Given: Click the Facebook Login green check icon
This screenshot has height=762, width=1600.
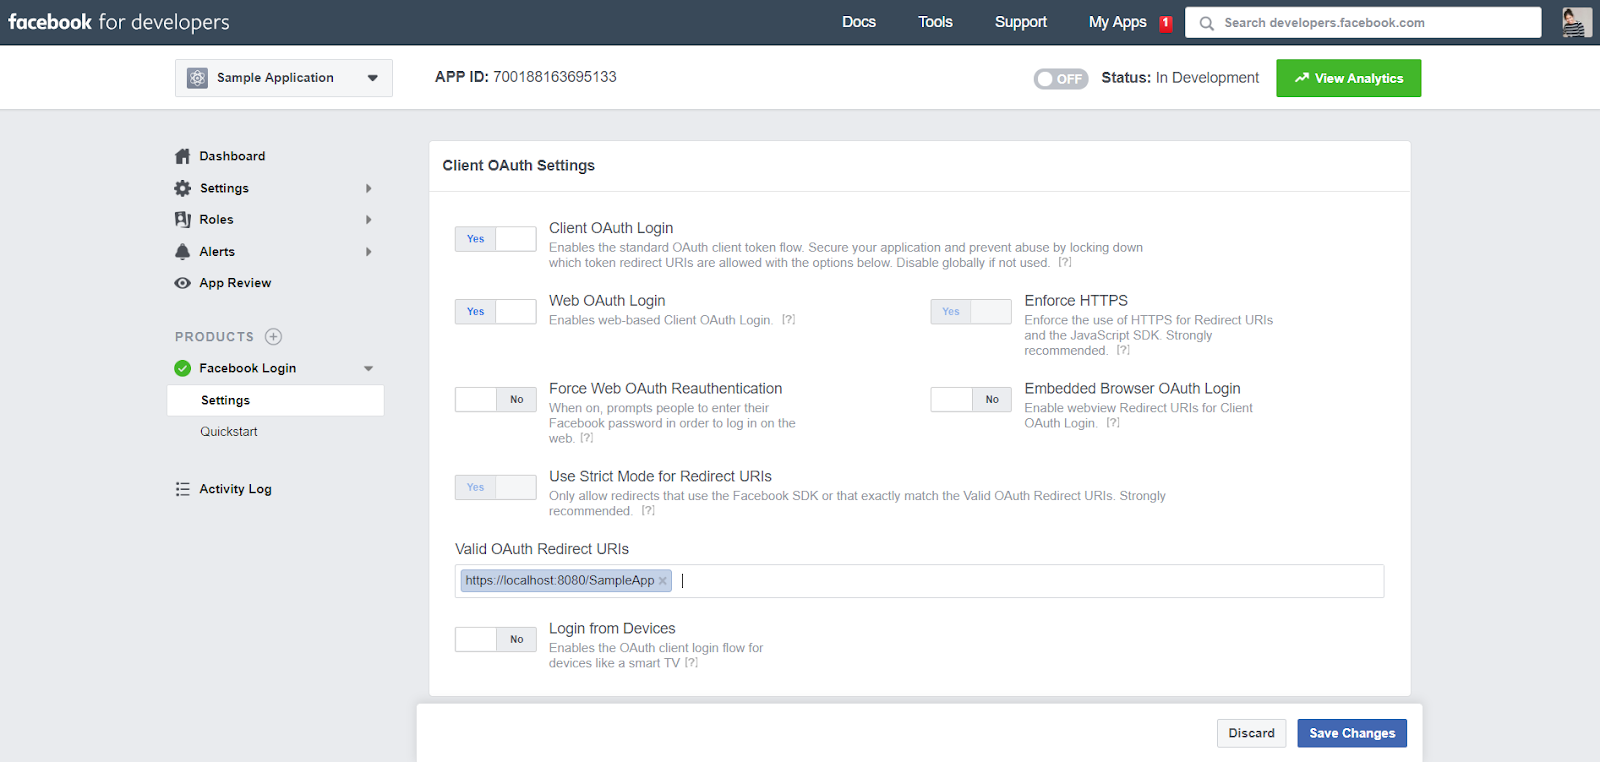Looking at the screenshot, I should tap(182, 368).
